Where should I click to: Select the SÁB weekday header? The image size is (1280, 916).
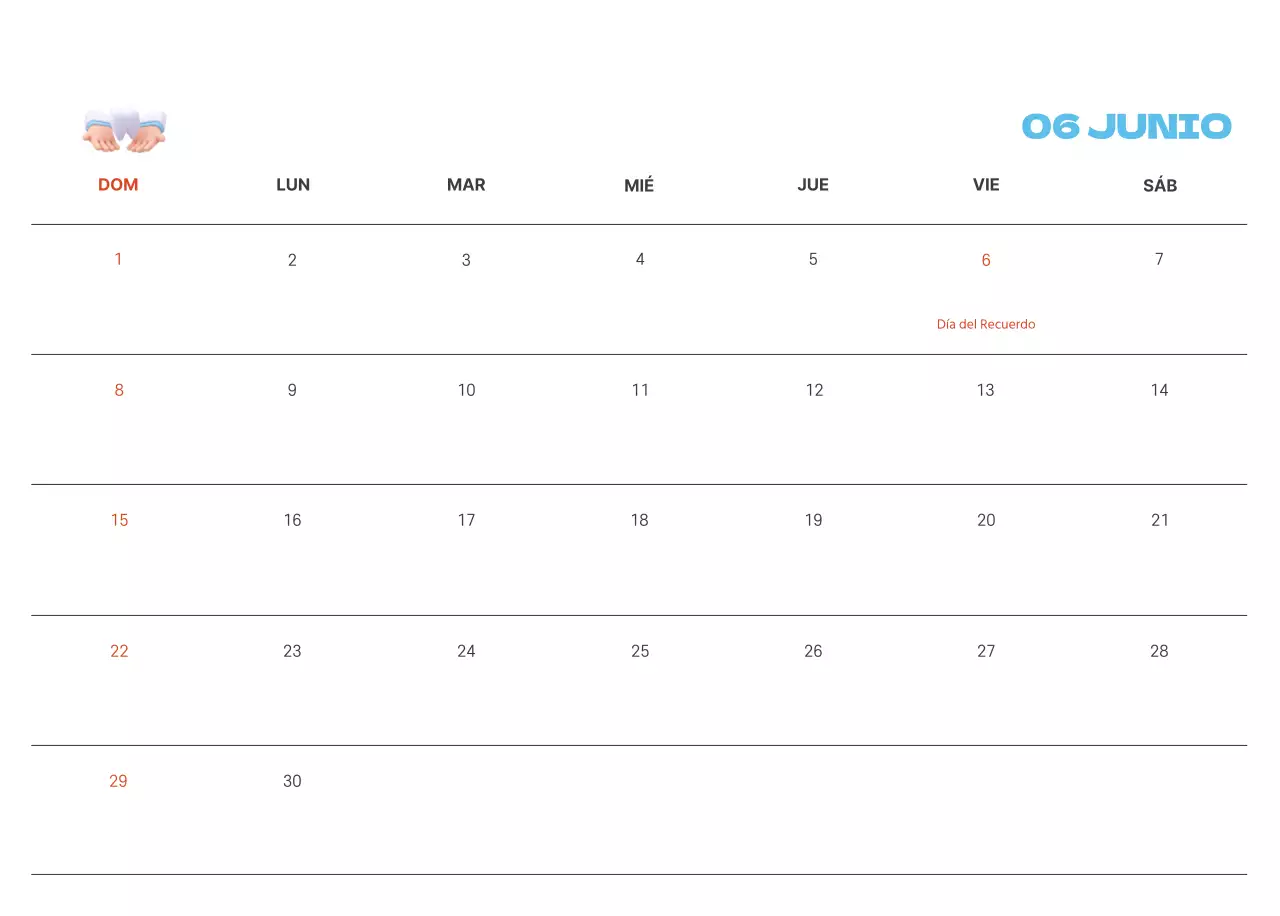tap(1160, 185)
